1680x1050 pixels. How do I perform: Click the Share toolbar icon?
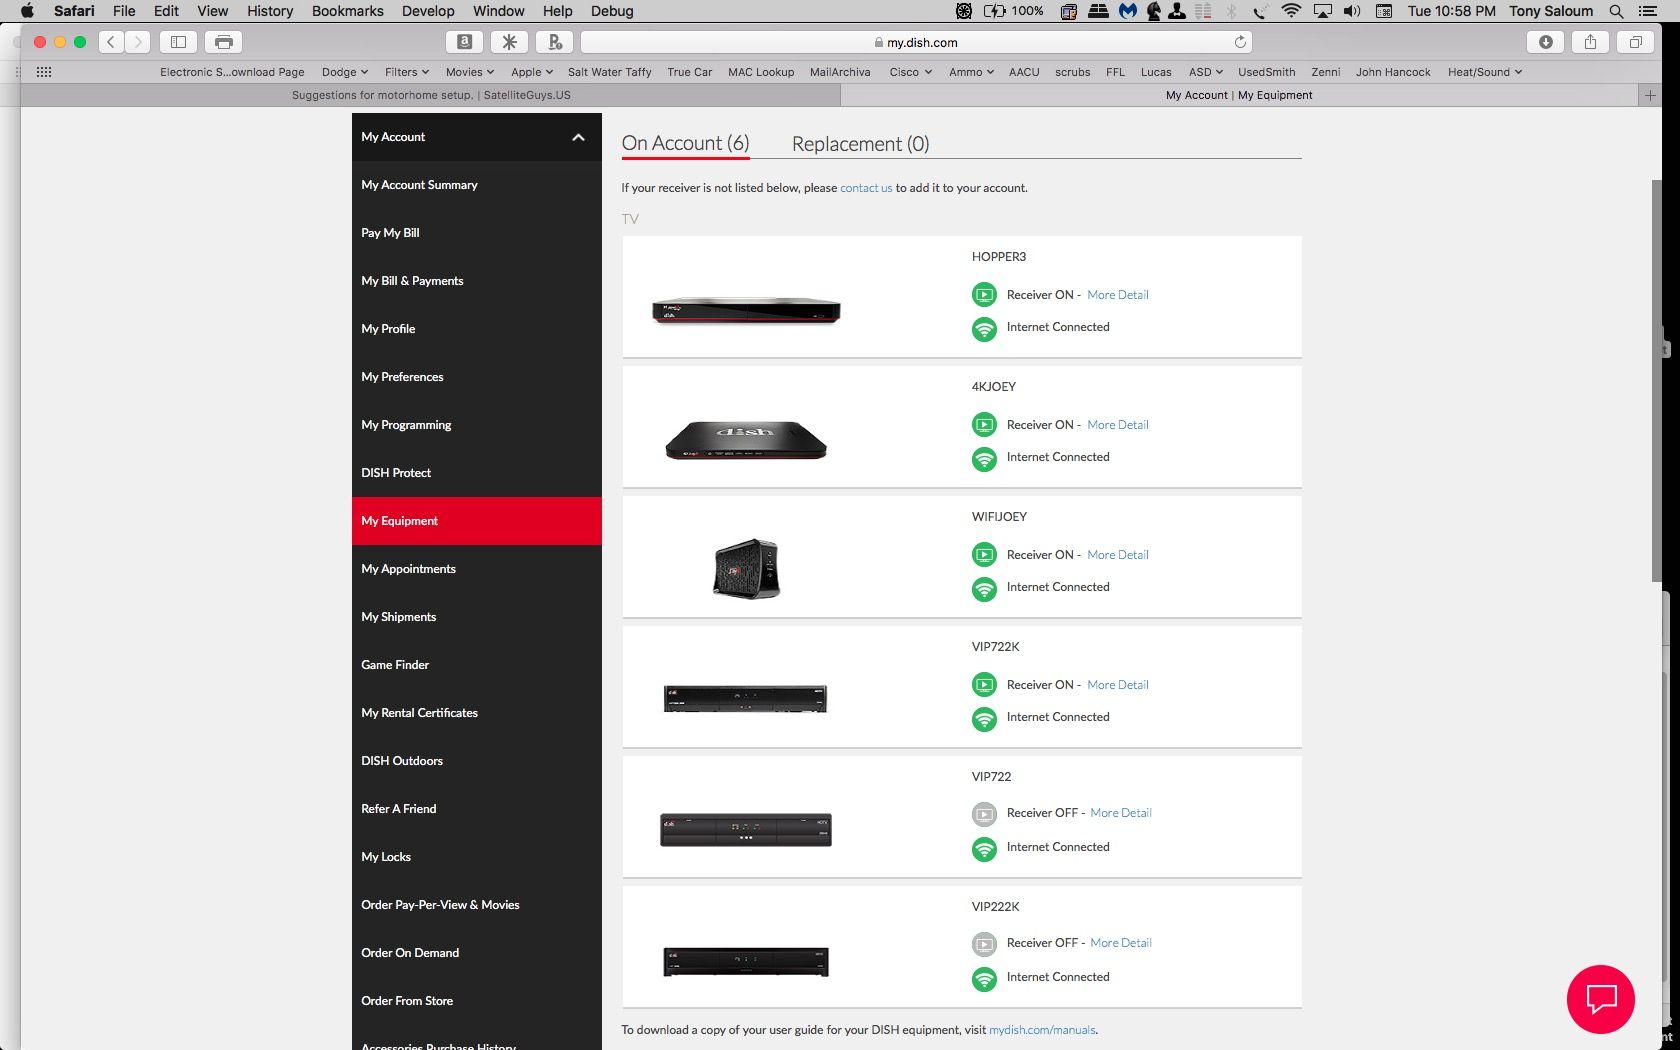point(1590,42)
